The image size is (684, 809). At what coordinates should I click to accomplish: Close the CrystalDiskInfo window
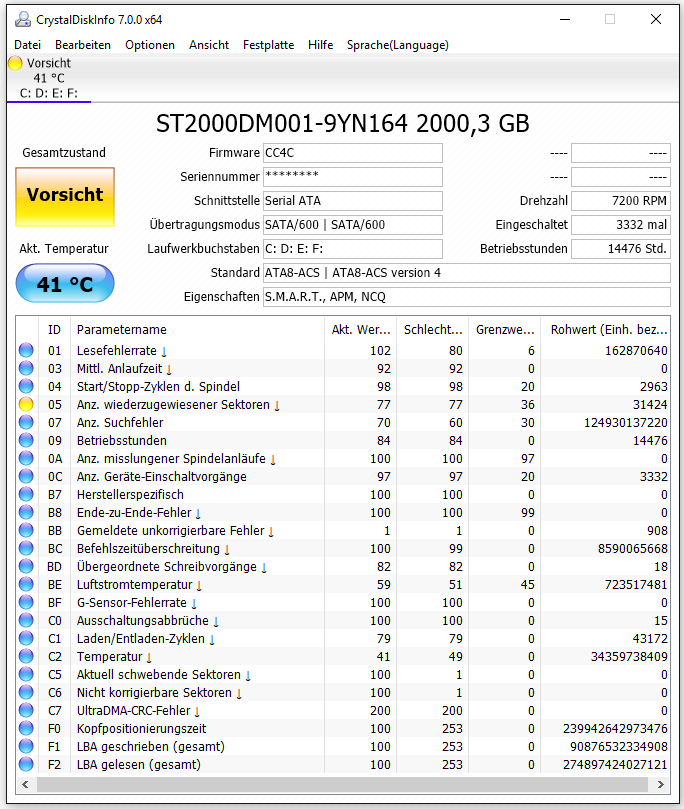click(656, 20)
